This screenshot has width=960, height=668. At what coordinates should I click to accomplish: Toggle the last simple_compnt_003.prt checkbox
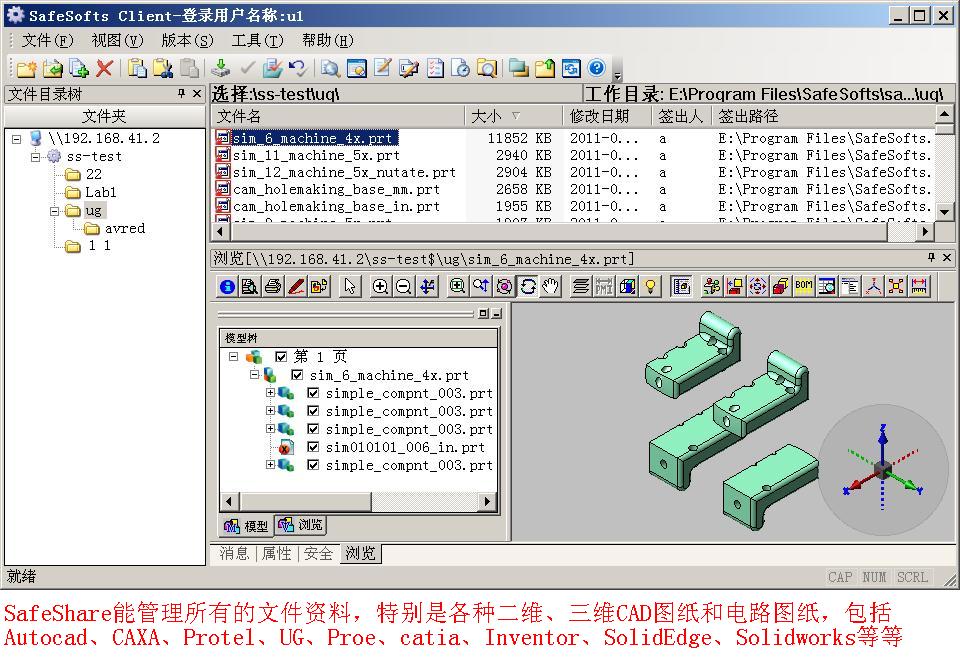point(313,465)
